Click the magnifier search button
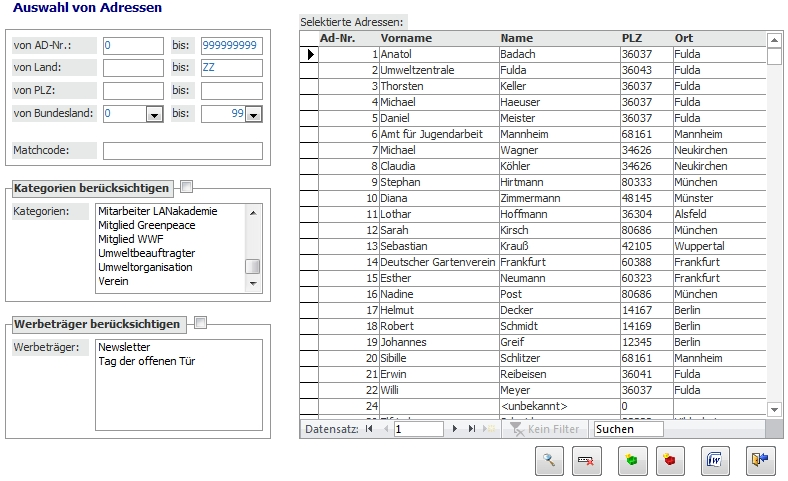Viewport: 788px width, 481px height. (x=549, y=460)
